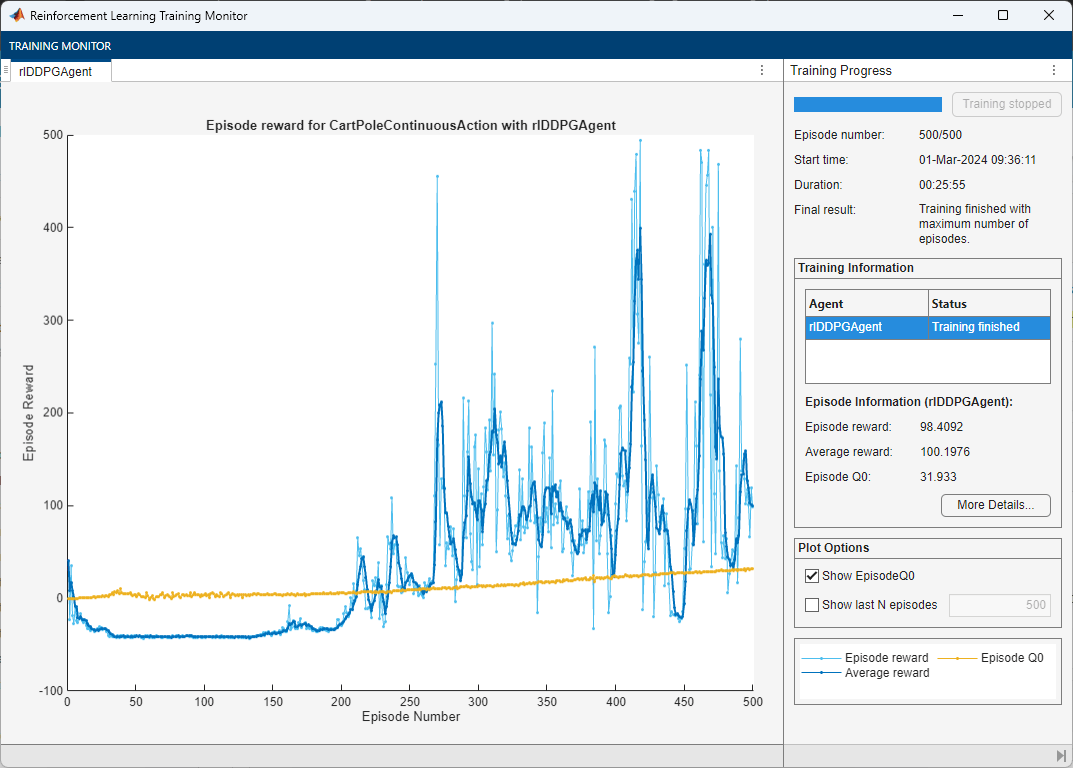Uncheck the Show EpisodeQ0 checkbox
Screen dimensions: 1073x768
(812, 576)
